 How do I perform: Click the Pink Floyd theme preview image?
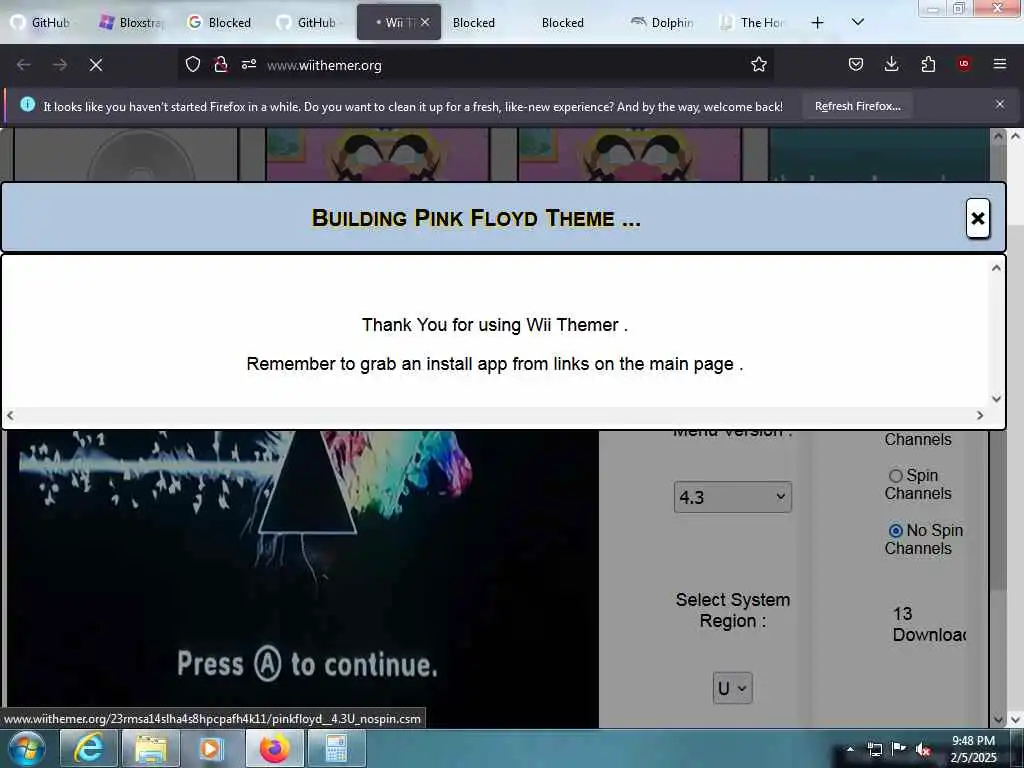pos(302,578)
